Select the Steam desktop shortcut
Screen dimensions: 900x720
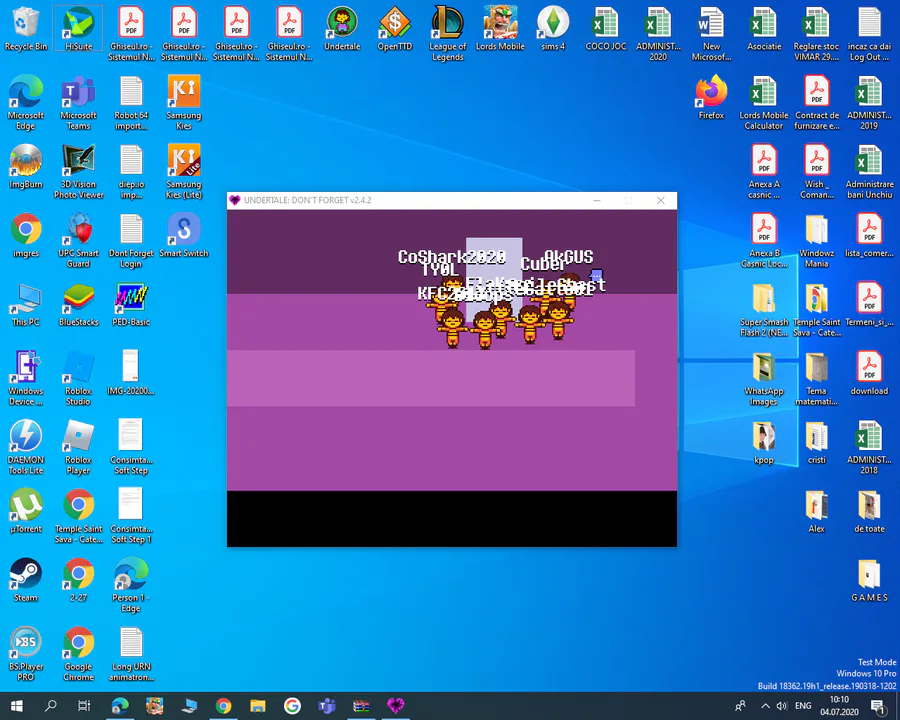pos(26,580)
